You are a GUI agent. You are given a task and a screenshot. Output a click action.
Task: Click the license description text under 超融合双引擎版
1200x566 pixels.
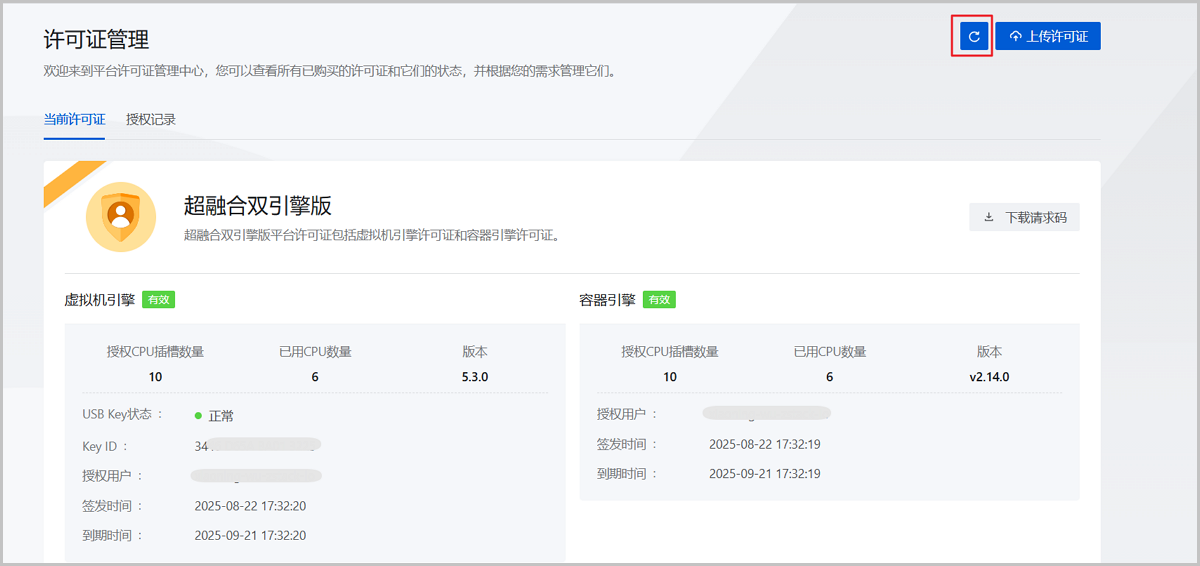click(372, 235)
